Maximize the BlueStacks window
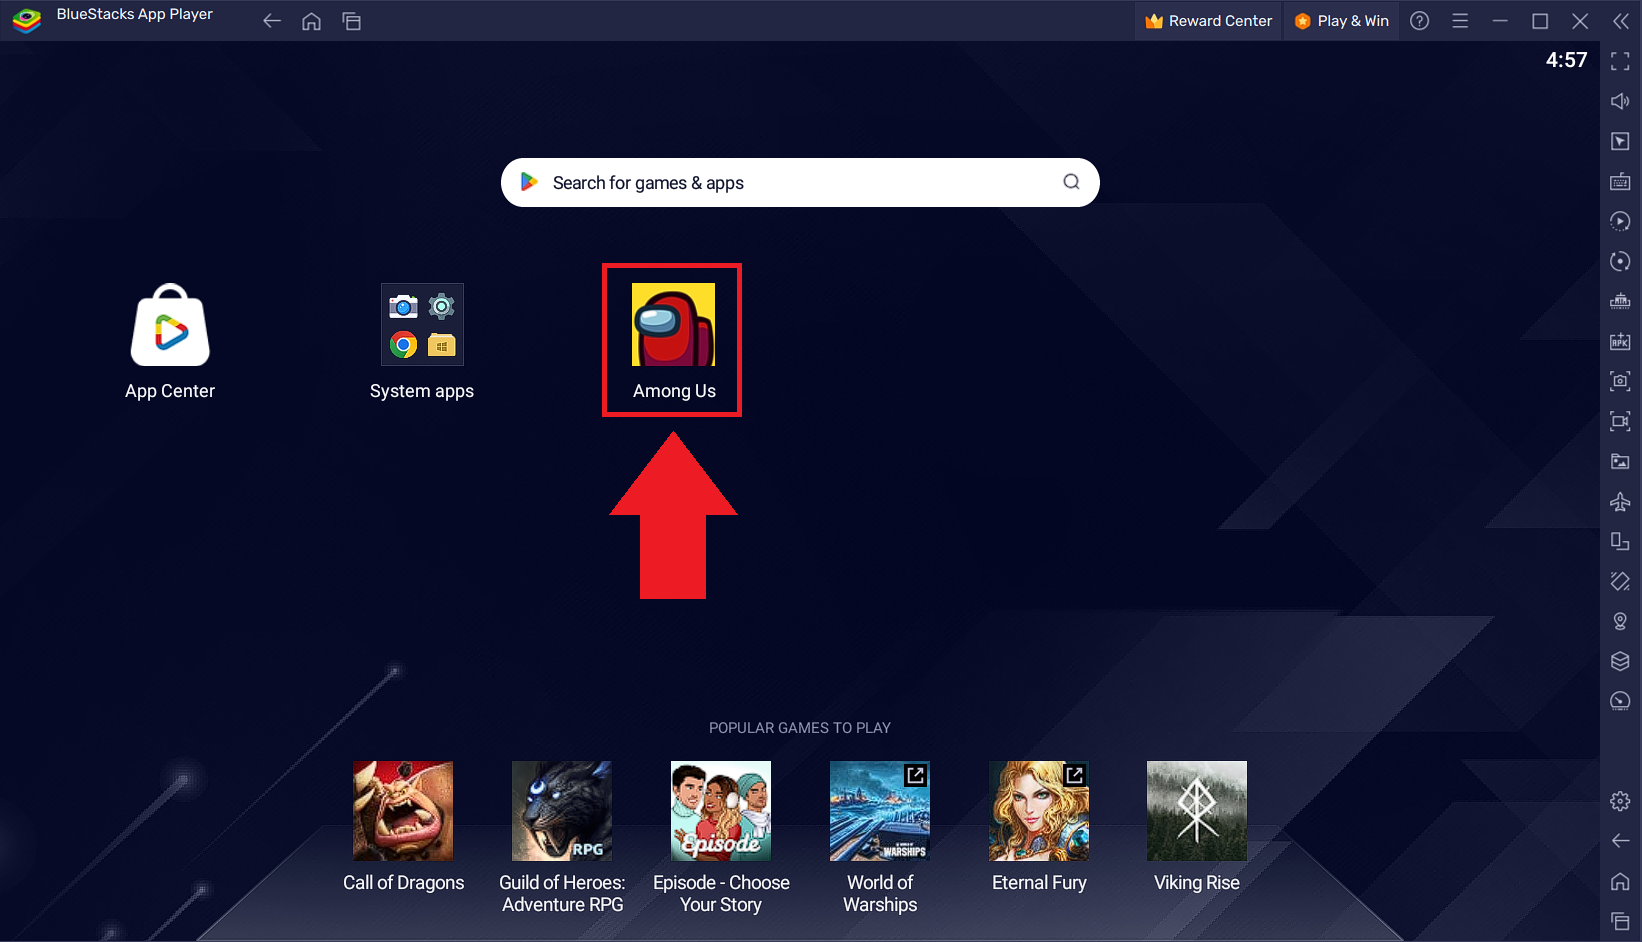 (1540, 21)
